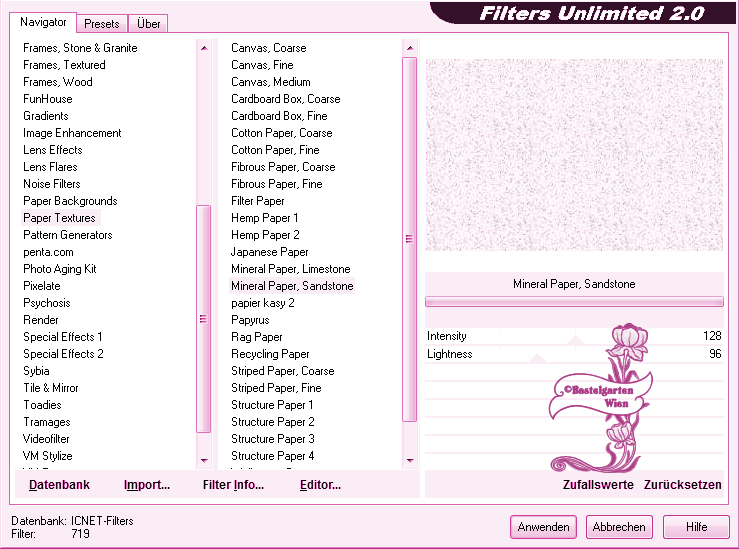Open Hilfe help button
Viewport: 739px width, 549px height.
696,527
